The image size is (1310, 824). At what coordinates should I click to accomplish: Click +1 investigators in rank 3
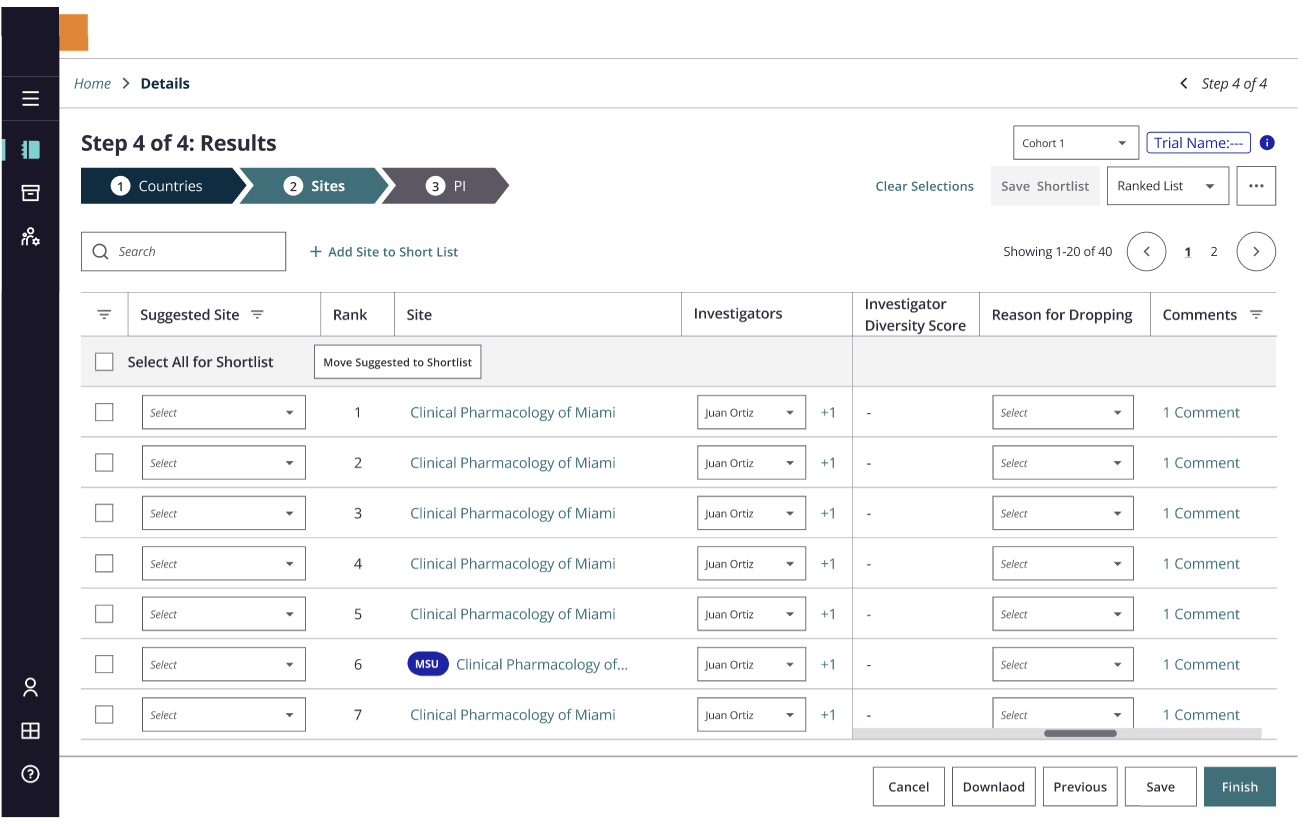coord(828,513)
